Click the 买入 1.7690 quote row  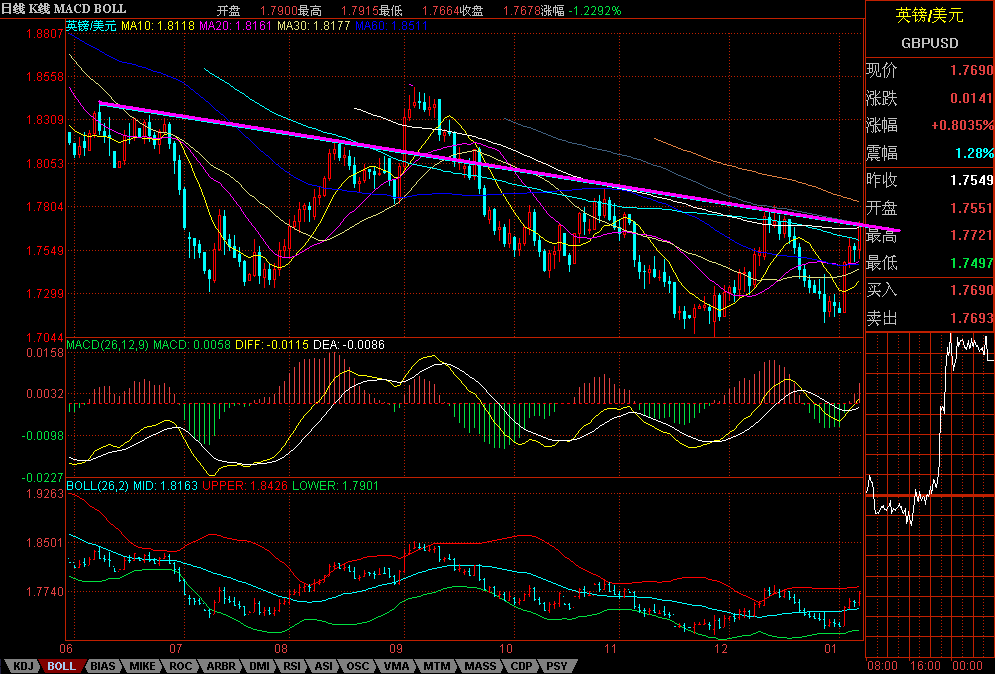[930, 290]
